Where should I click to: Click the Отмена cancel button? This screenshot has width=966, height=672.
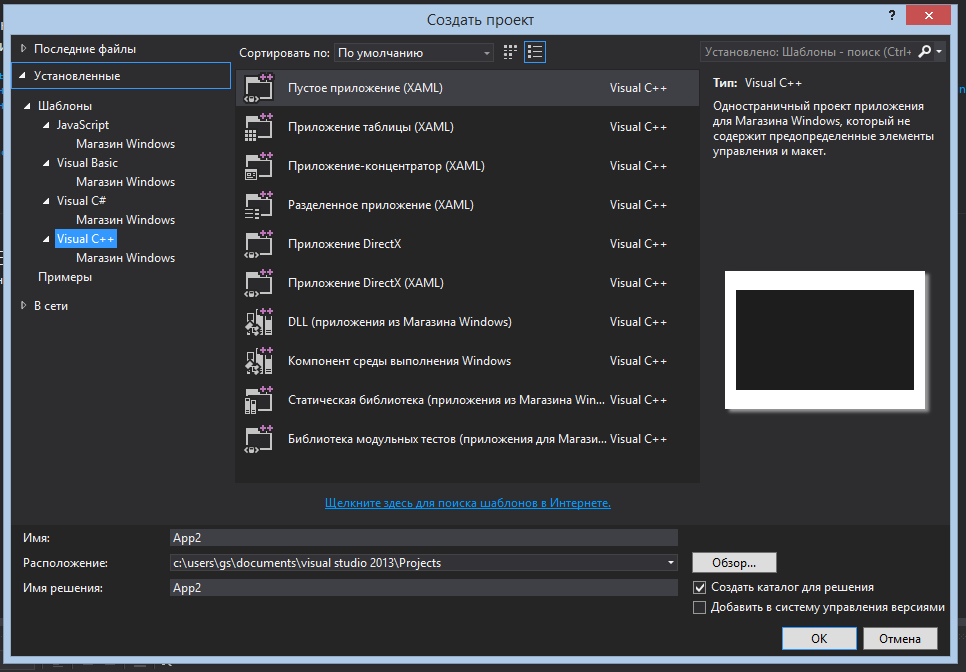pos(900,639)
